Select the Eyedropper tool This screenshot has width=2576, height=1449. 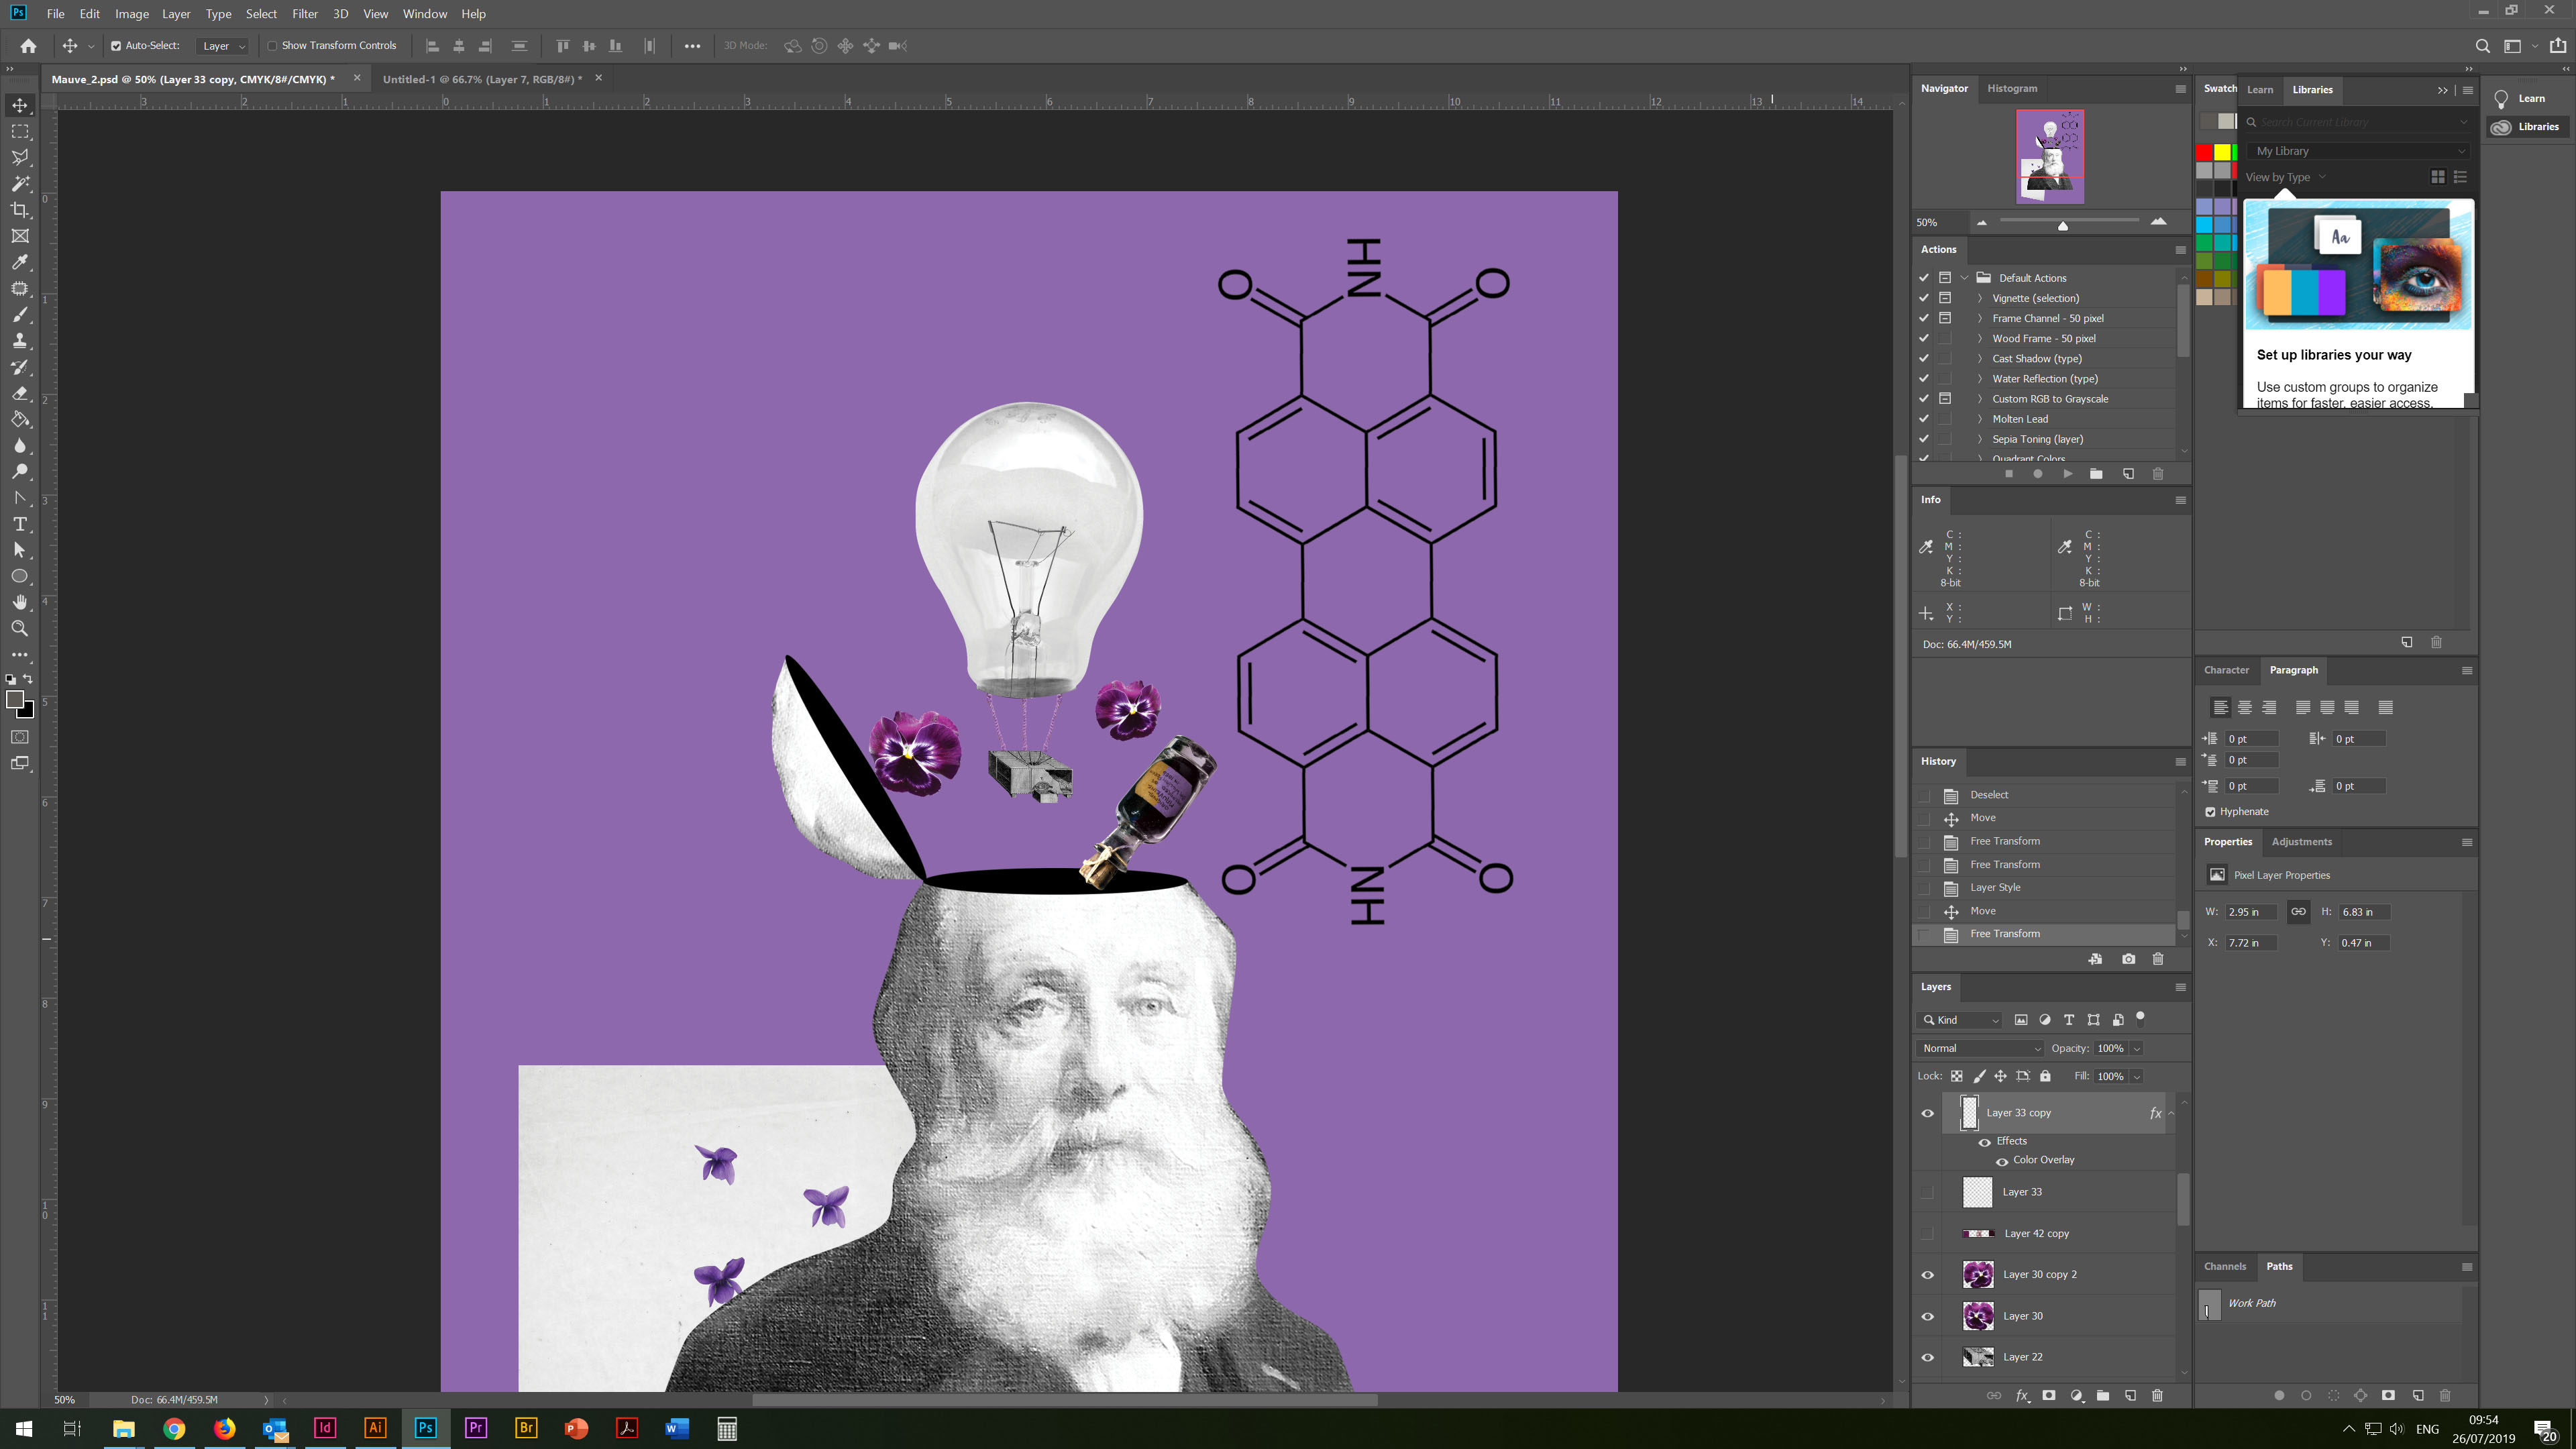tap(20, 262)
